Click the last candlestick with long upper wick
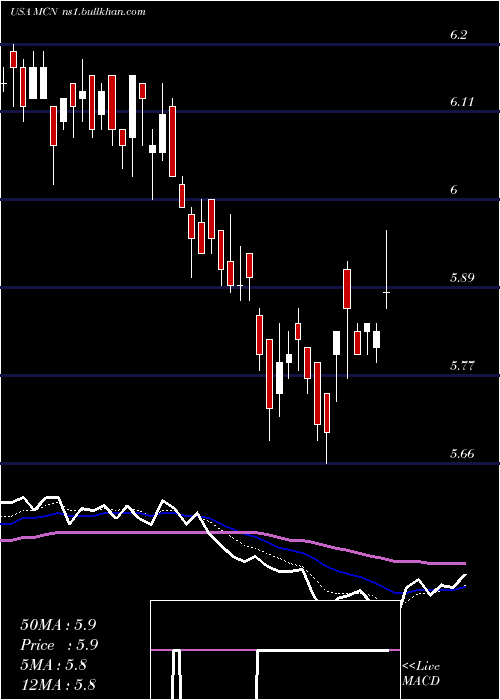 pyautogui.click(x=387, y=270)
